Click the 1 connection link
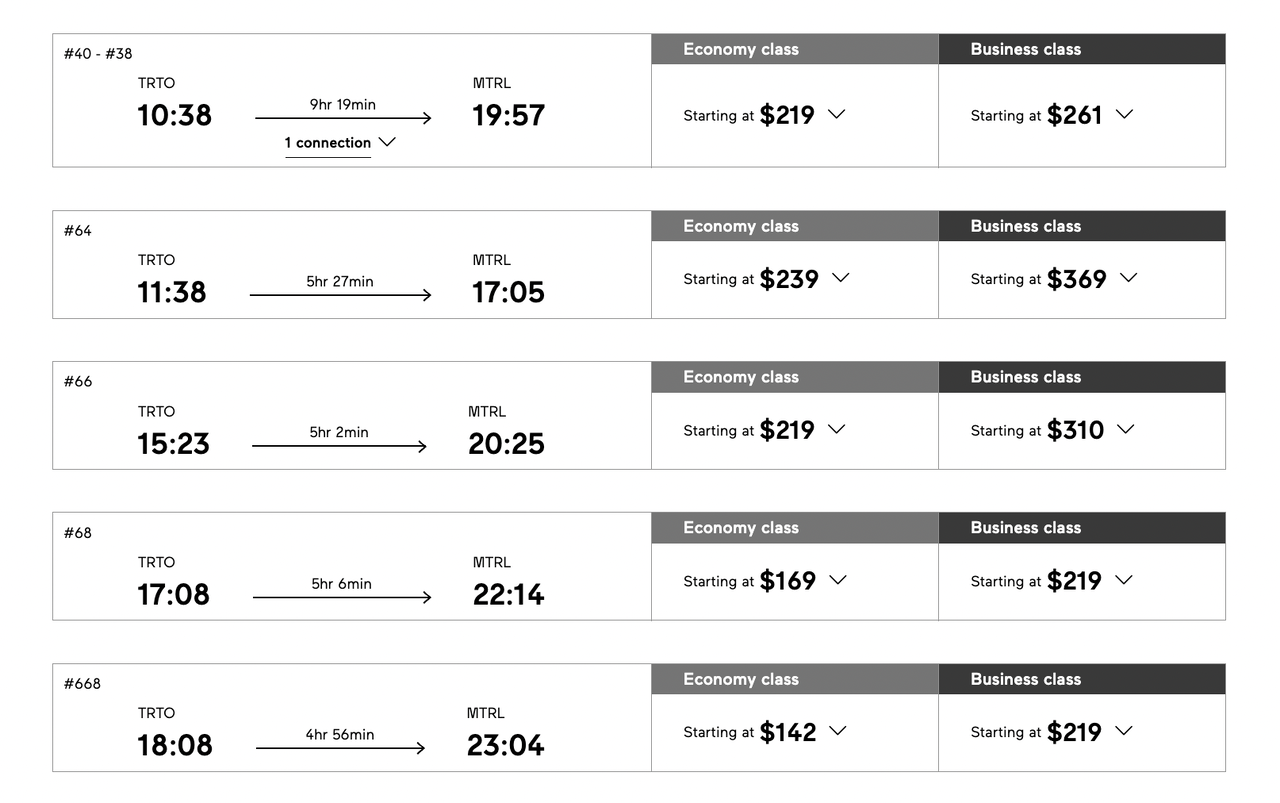 pyautogui.click(x=328, y=143)
